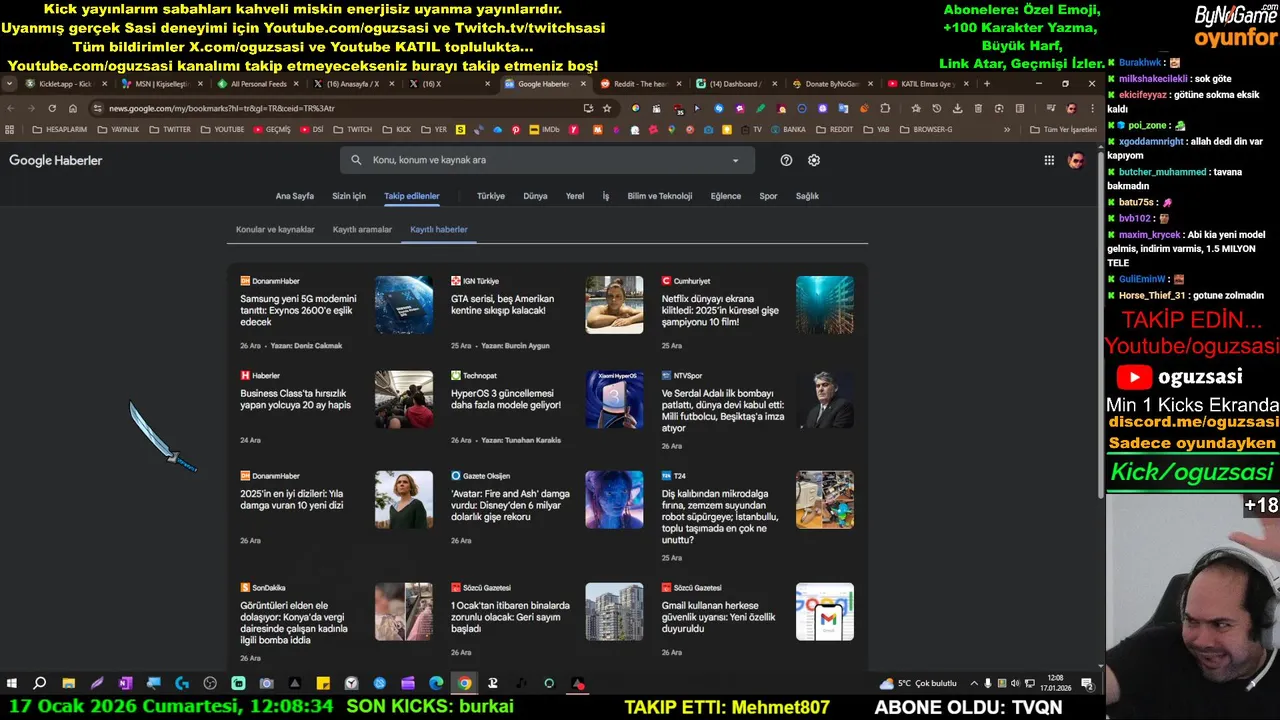This screenshot has width=1280, height=720.
Task: Open File Explorer from taskbar
Action: coord(68,683)
